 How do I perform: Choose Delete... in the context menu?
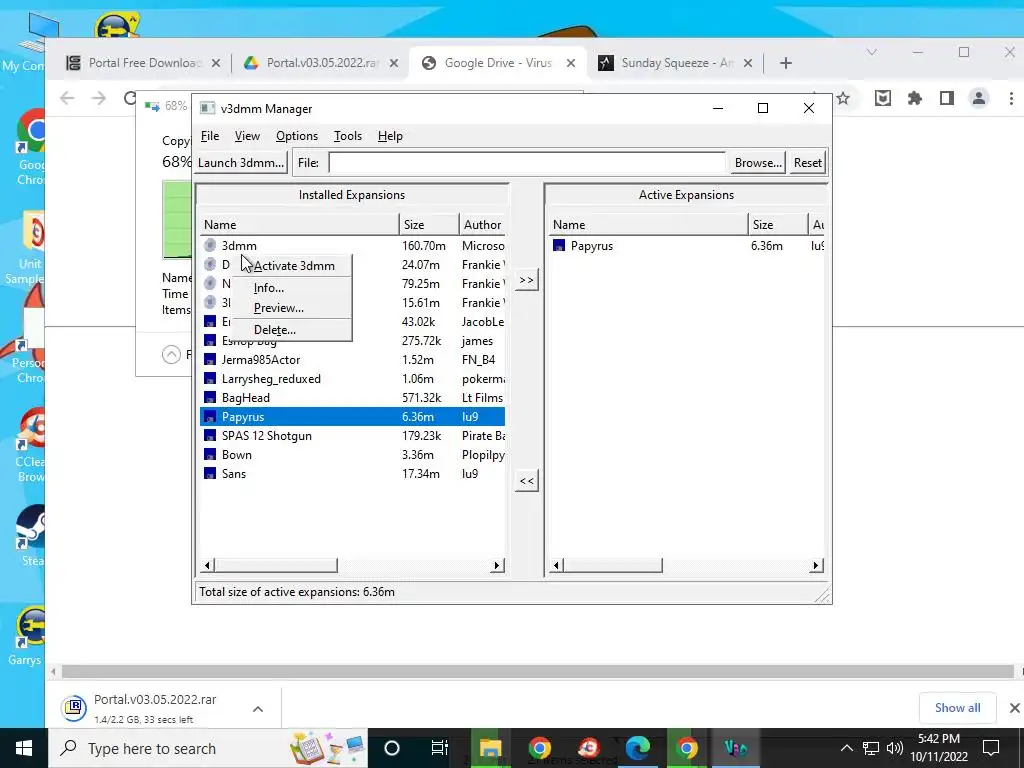pos(293,330)
